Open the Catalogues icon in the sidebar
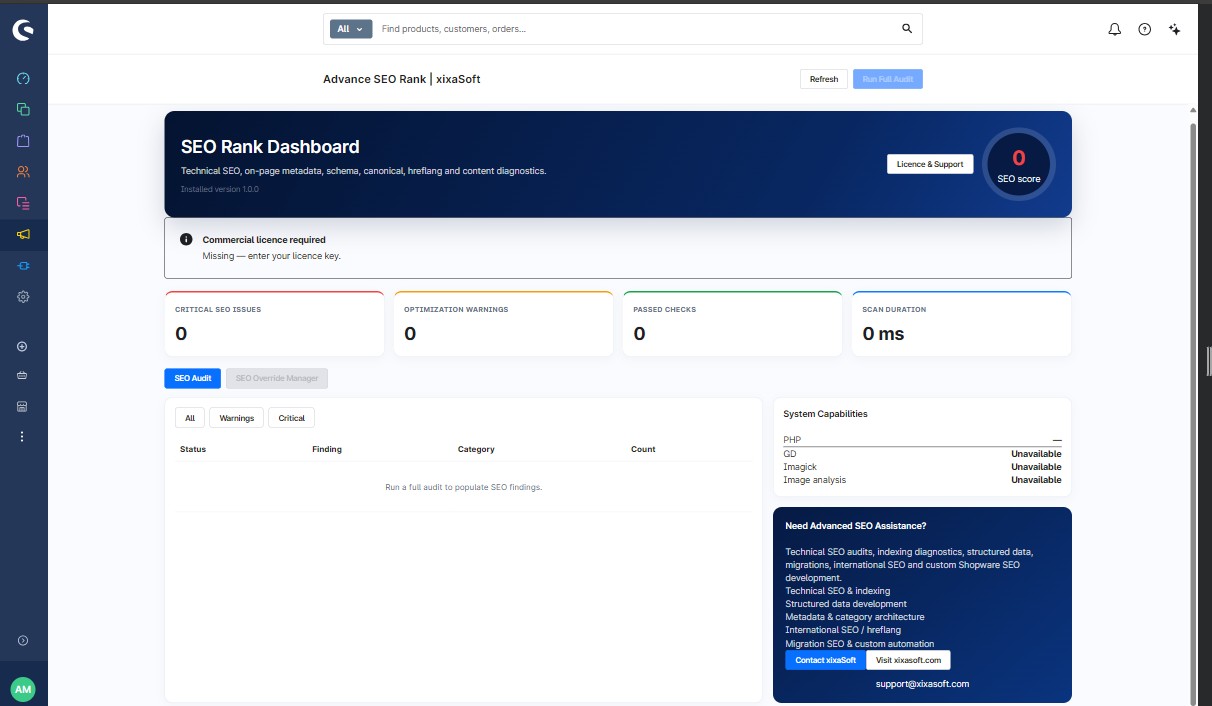 coord(23,109)
